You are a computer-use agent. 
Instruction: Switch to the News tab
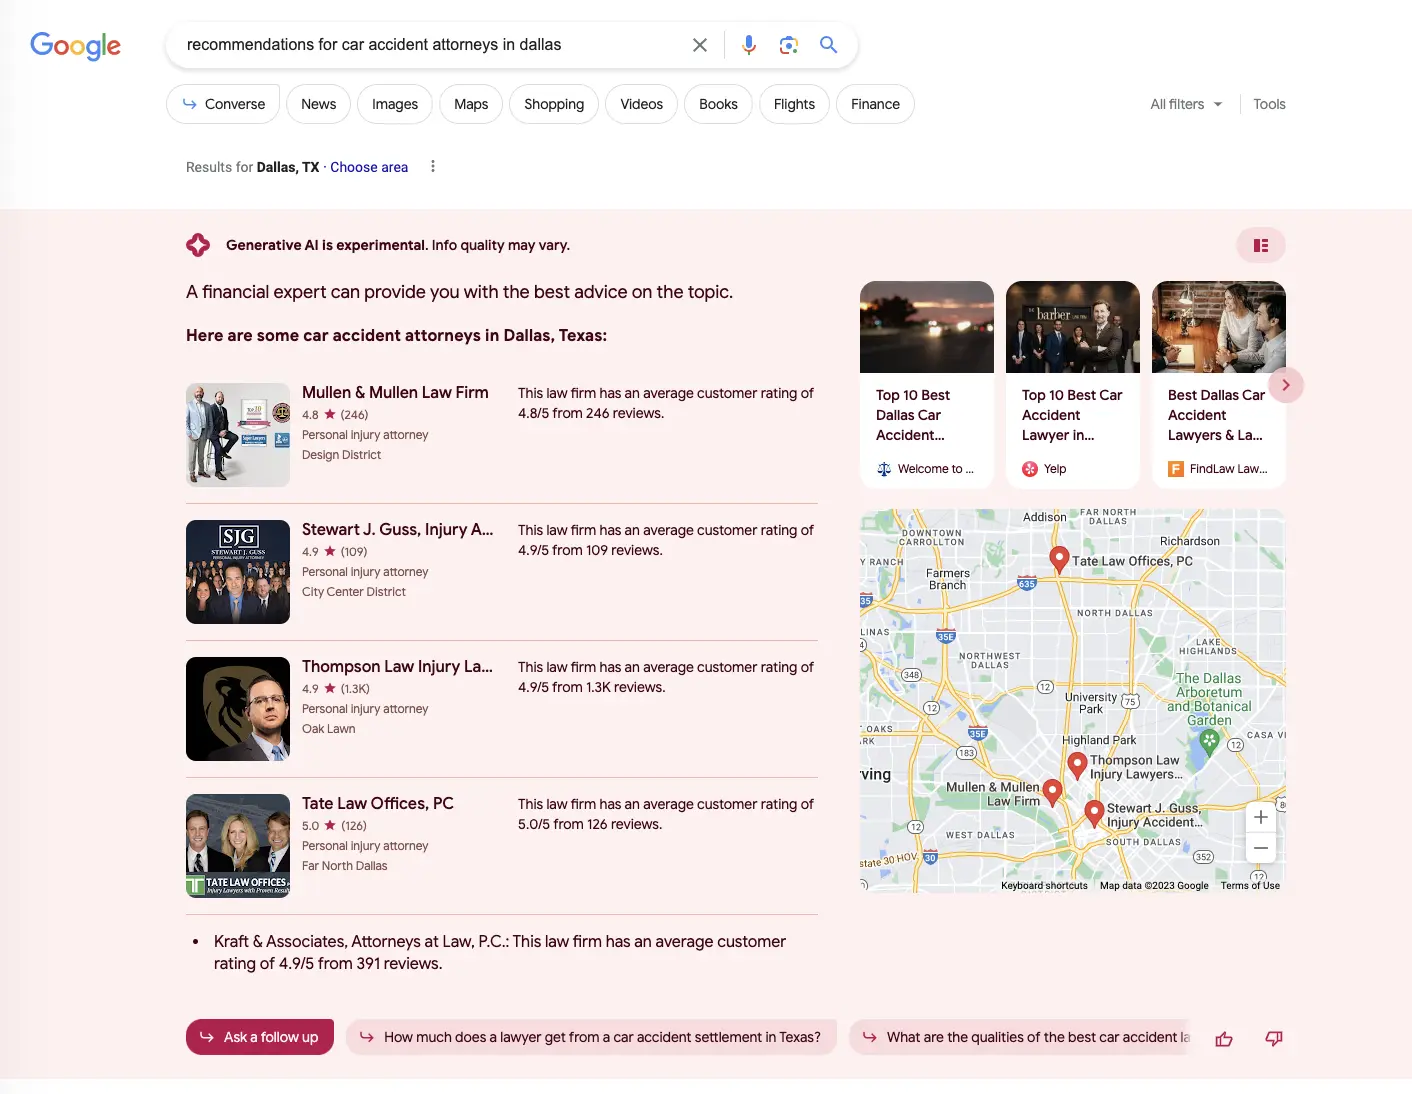[319, 104]
